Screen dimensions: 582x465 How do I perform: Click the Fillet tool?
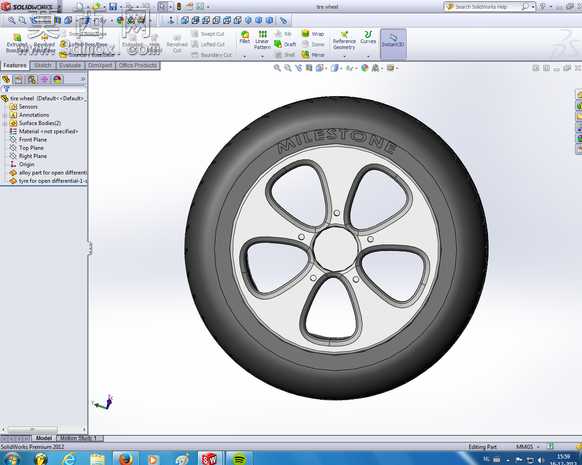(x=245, y=37)
